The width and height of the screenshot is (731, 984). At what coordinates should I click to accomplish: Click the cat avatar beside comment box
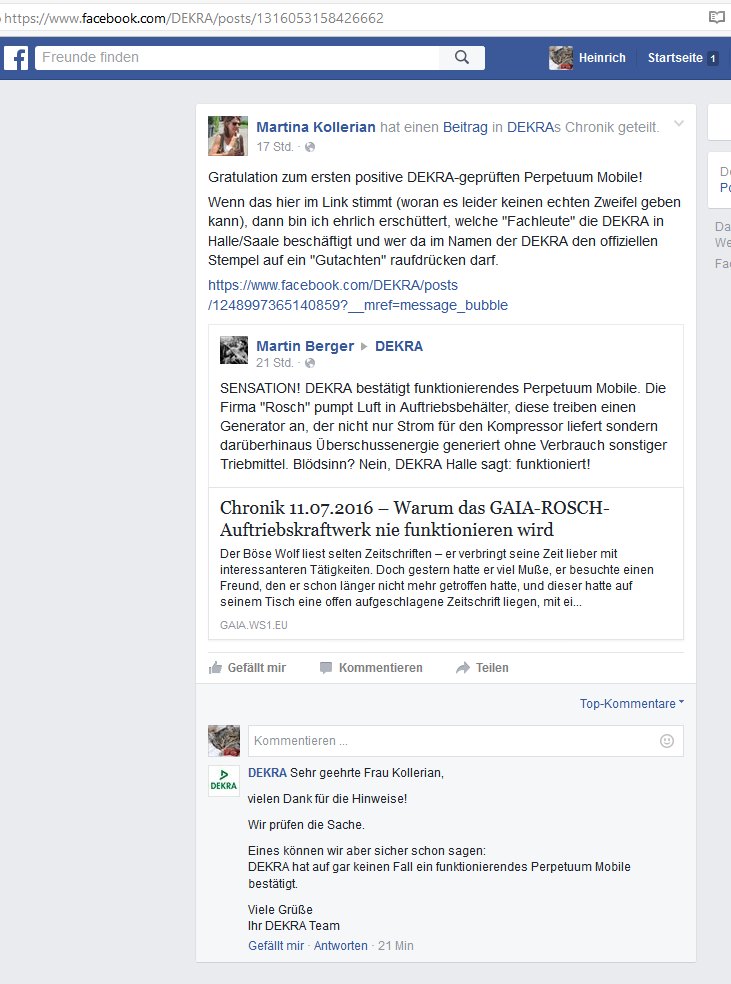point(224,741)
